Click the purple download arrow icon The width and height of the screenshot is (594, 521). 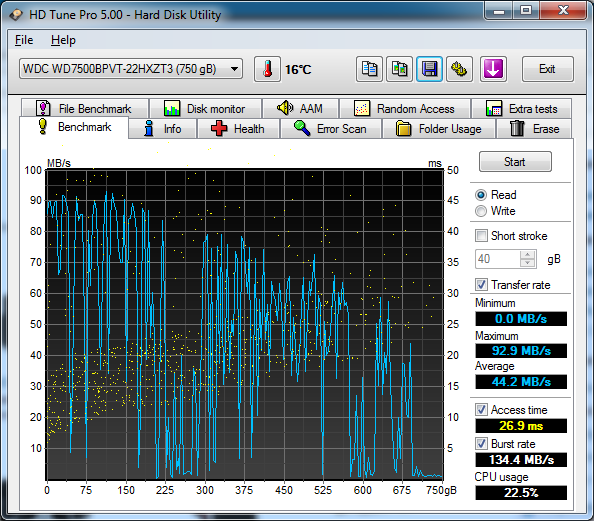[x=493, y=69]
